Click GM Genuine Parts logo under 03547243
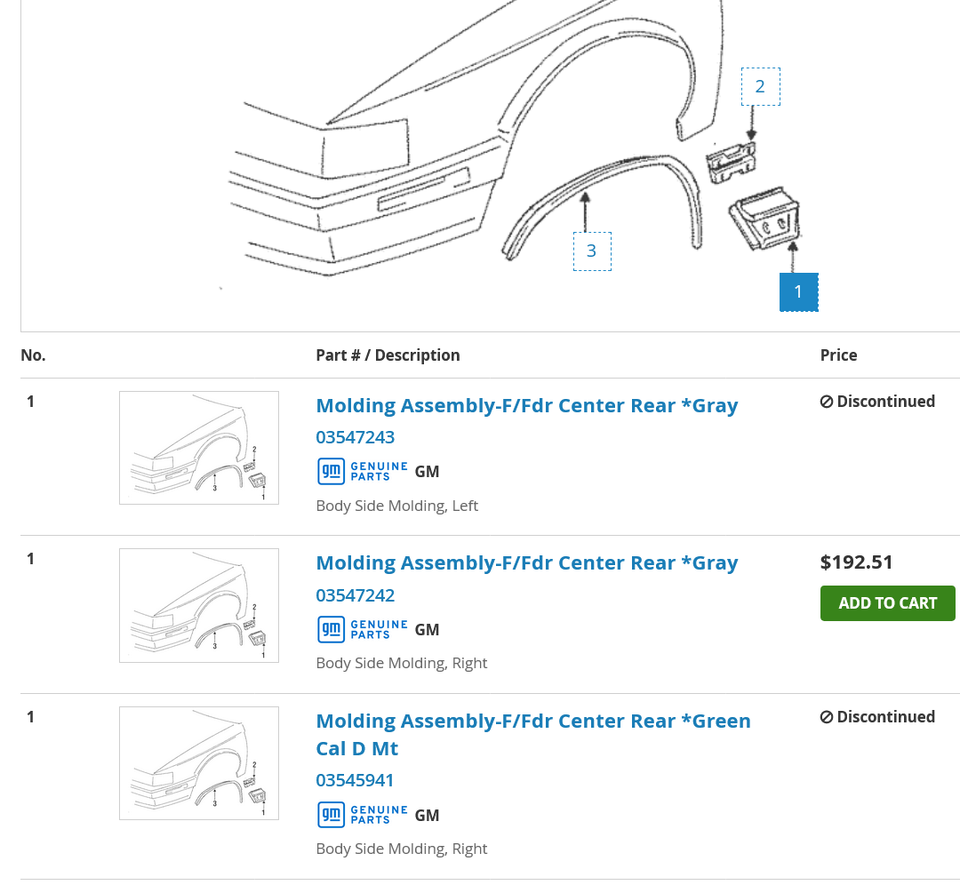960x885 pixels. [362, 471]
